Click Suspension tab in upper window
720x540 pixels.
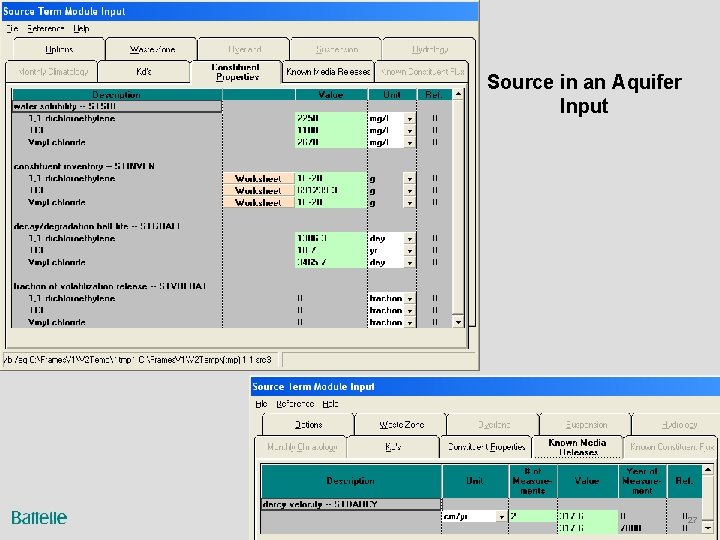click(x=336, y=49)
